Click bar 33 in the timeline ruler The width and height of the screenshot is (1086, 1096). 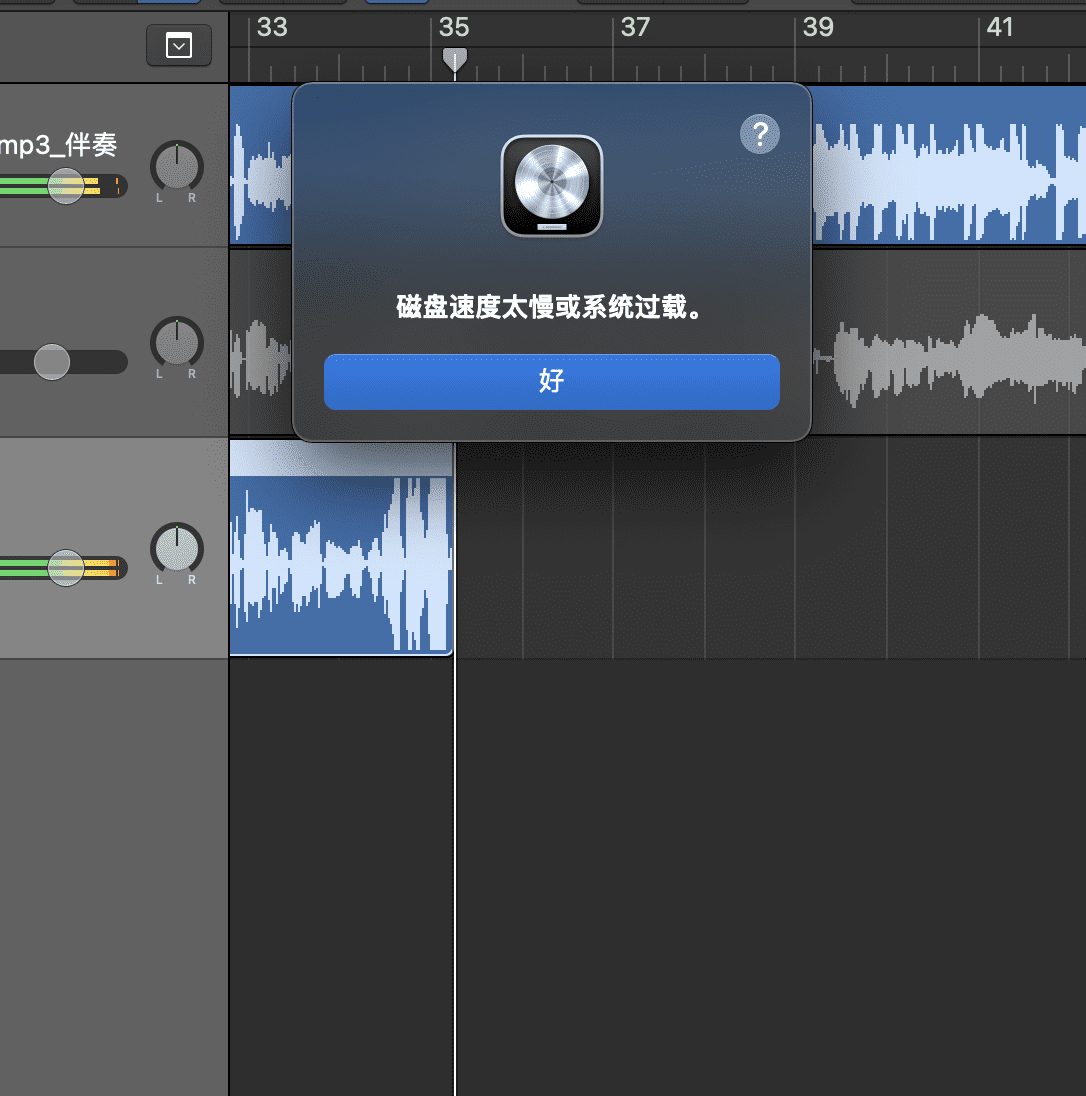(271, 28)
